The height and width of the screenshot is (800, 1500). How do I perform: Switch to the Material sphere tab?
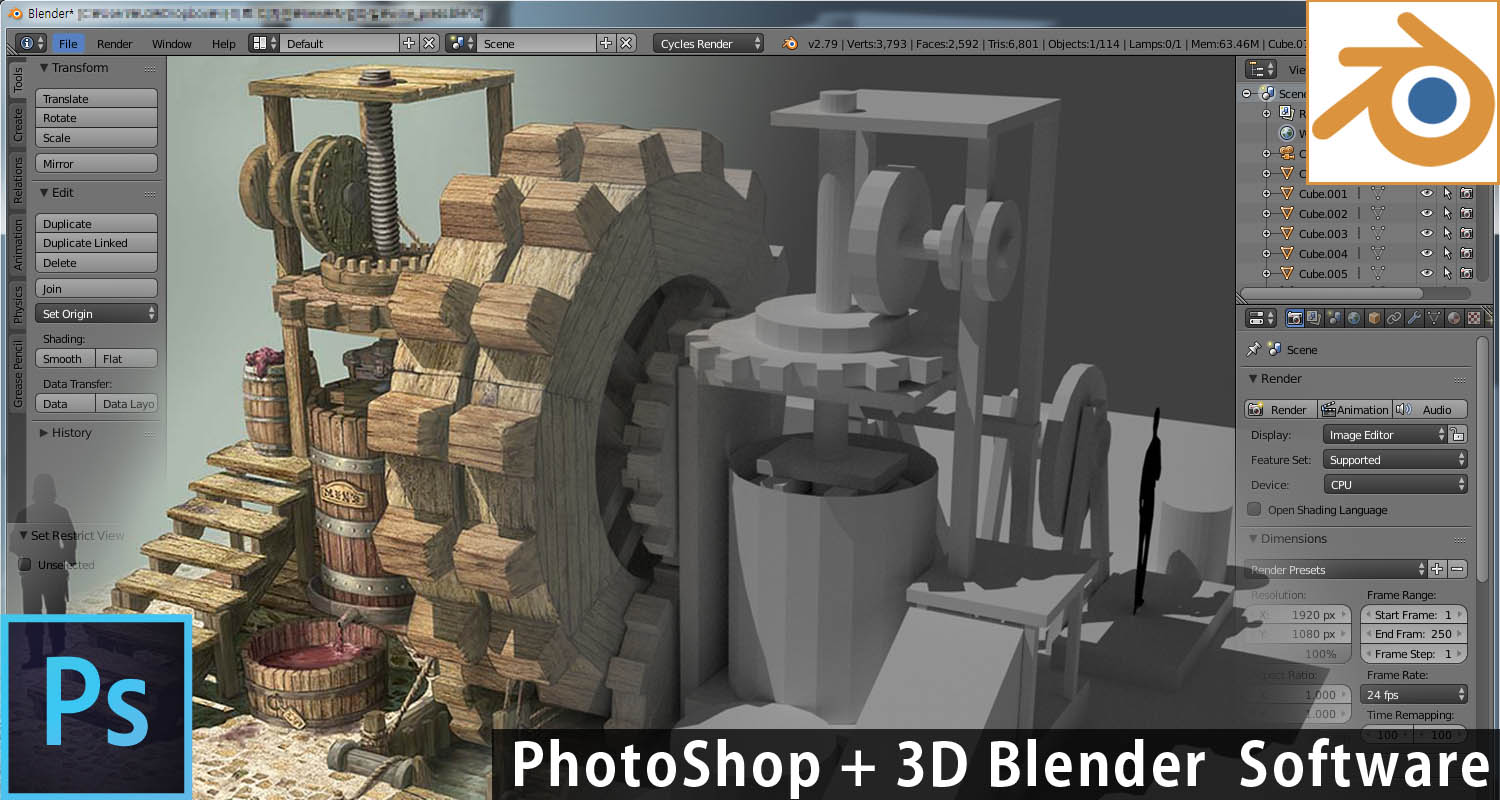point(1454,318)
